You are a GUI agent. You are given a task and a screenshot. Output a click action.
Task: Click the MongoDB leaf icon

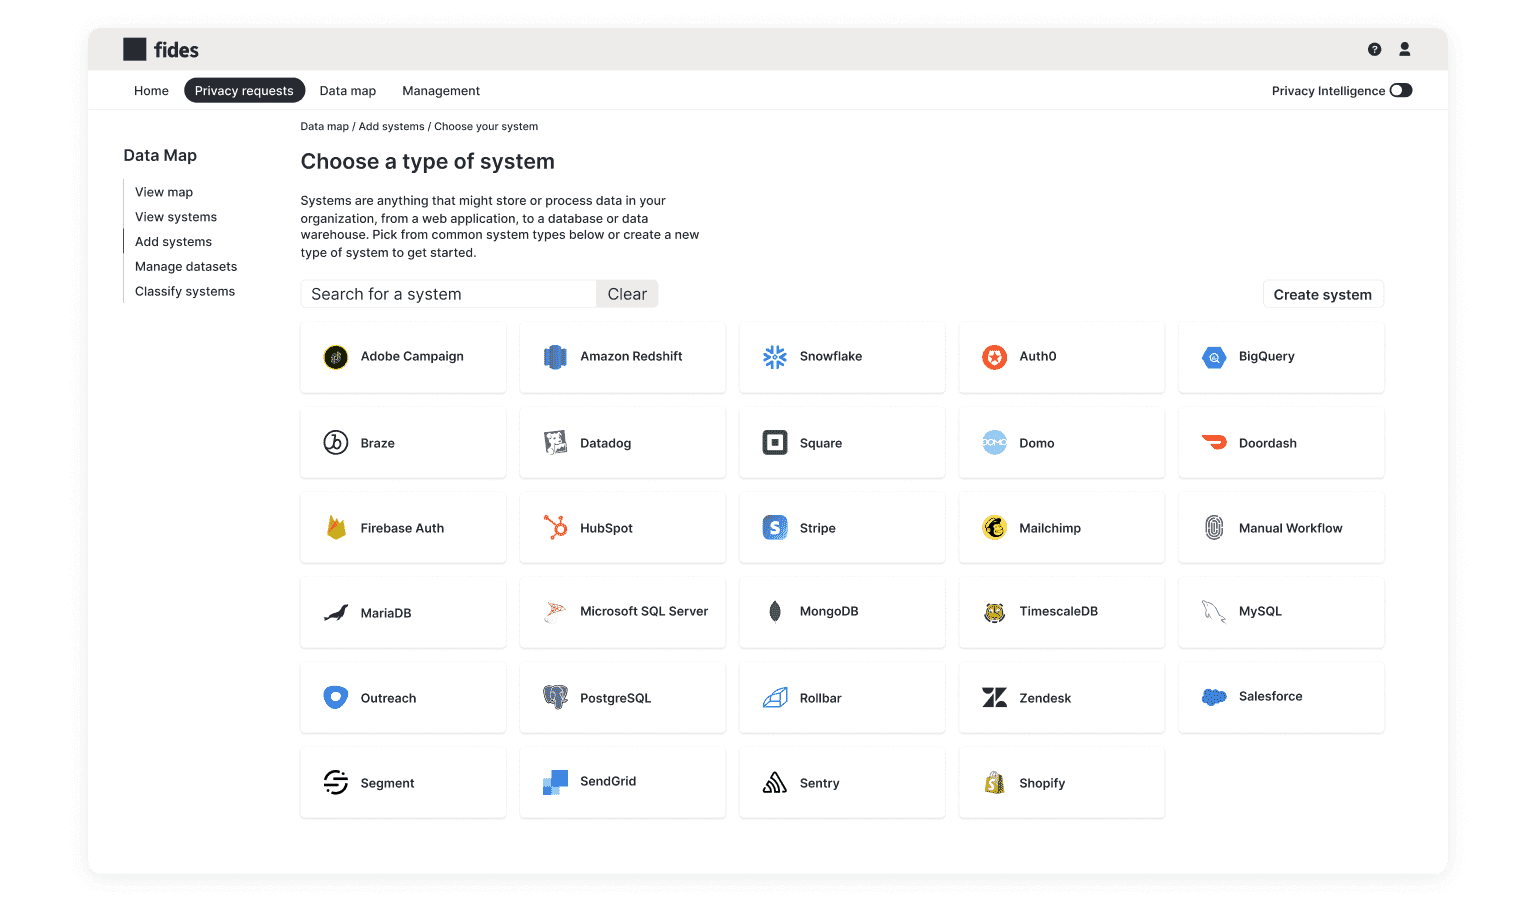click(x=775, y=611)
